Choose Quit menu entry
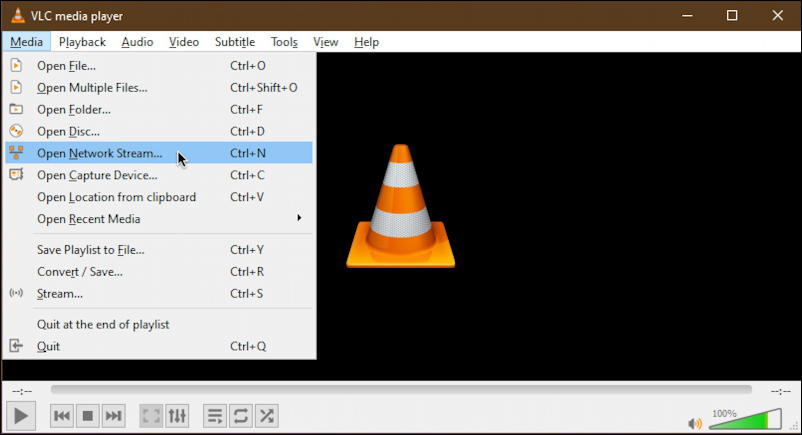The width and height of the screenshot is (802, 435). pos(159,346)
